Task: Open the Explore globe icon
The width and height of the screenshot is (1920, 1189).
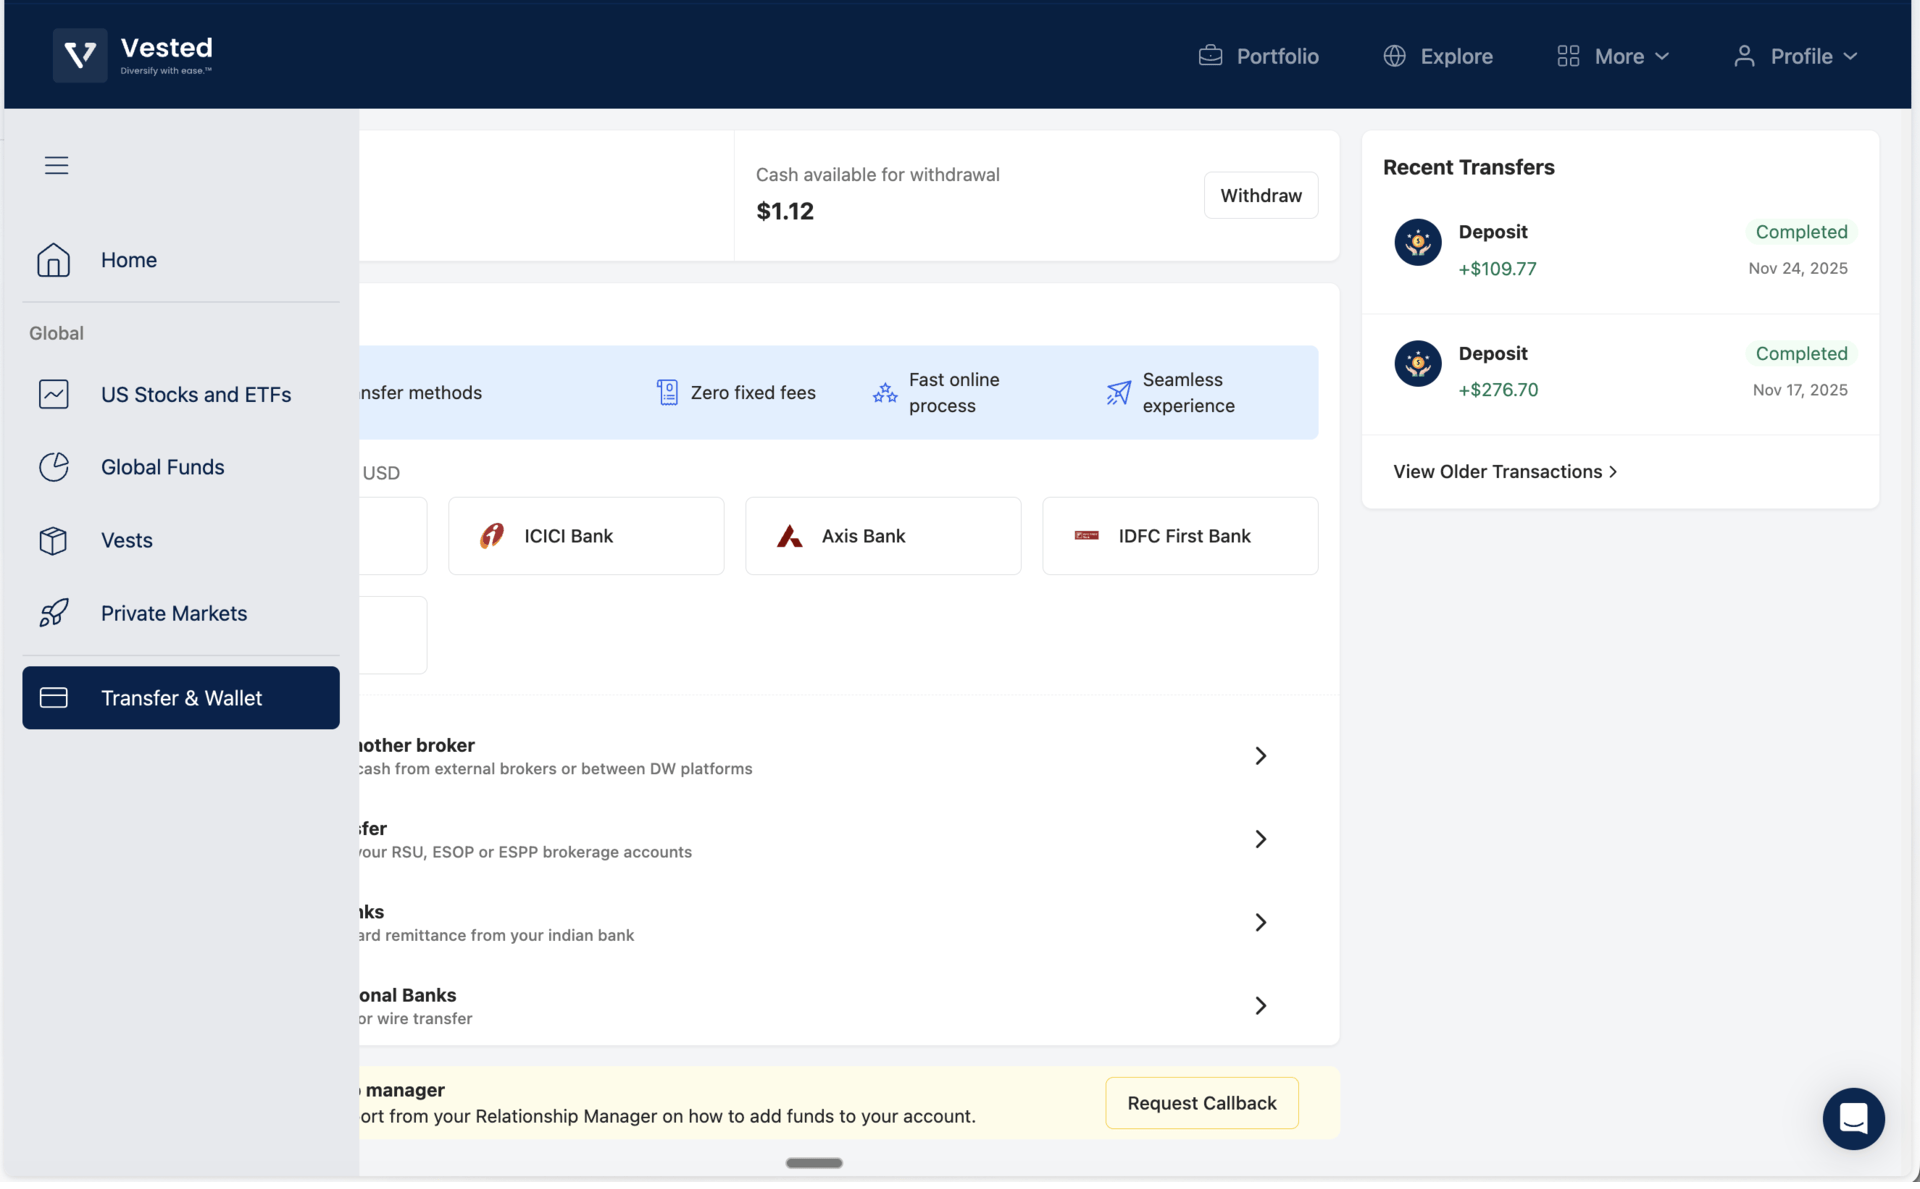Action: [1394, 56]
